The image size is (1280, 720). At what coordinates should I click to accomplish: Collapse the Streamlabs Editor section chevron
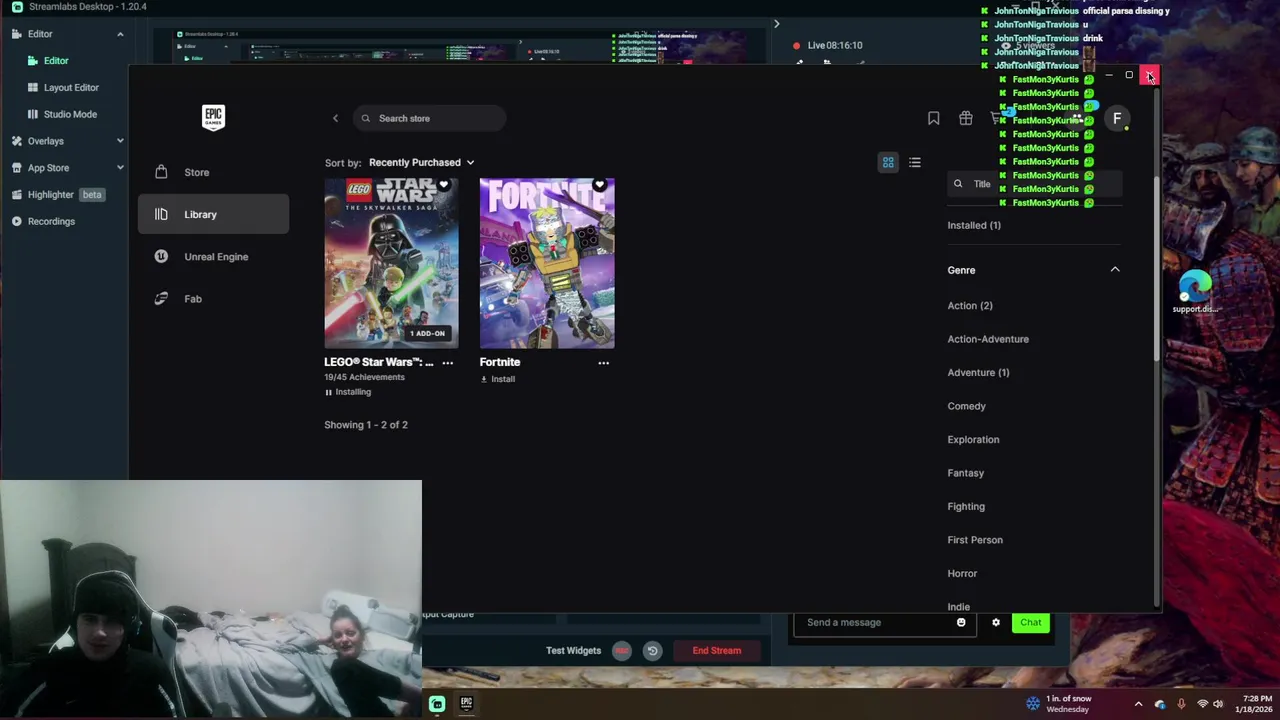point(120,34)
